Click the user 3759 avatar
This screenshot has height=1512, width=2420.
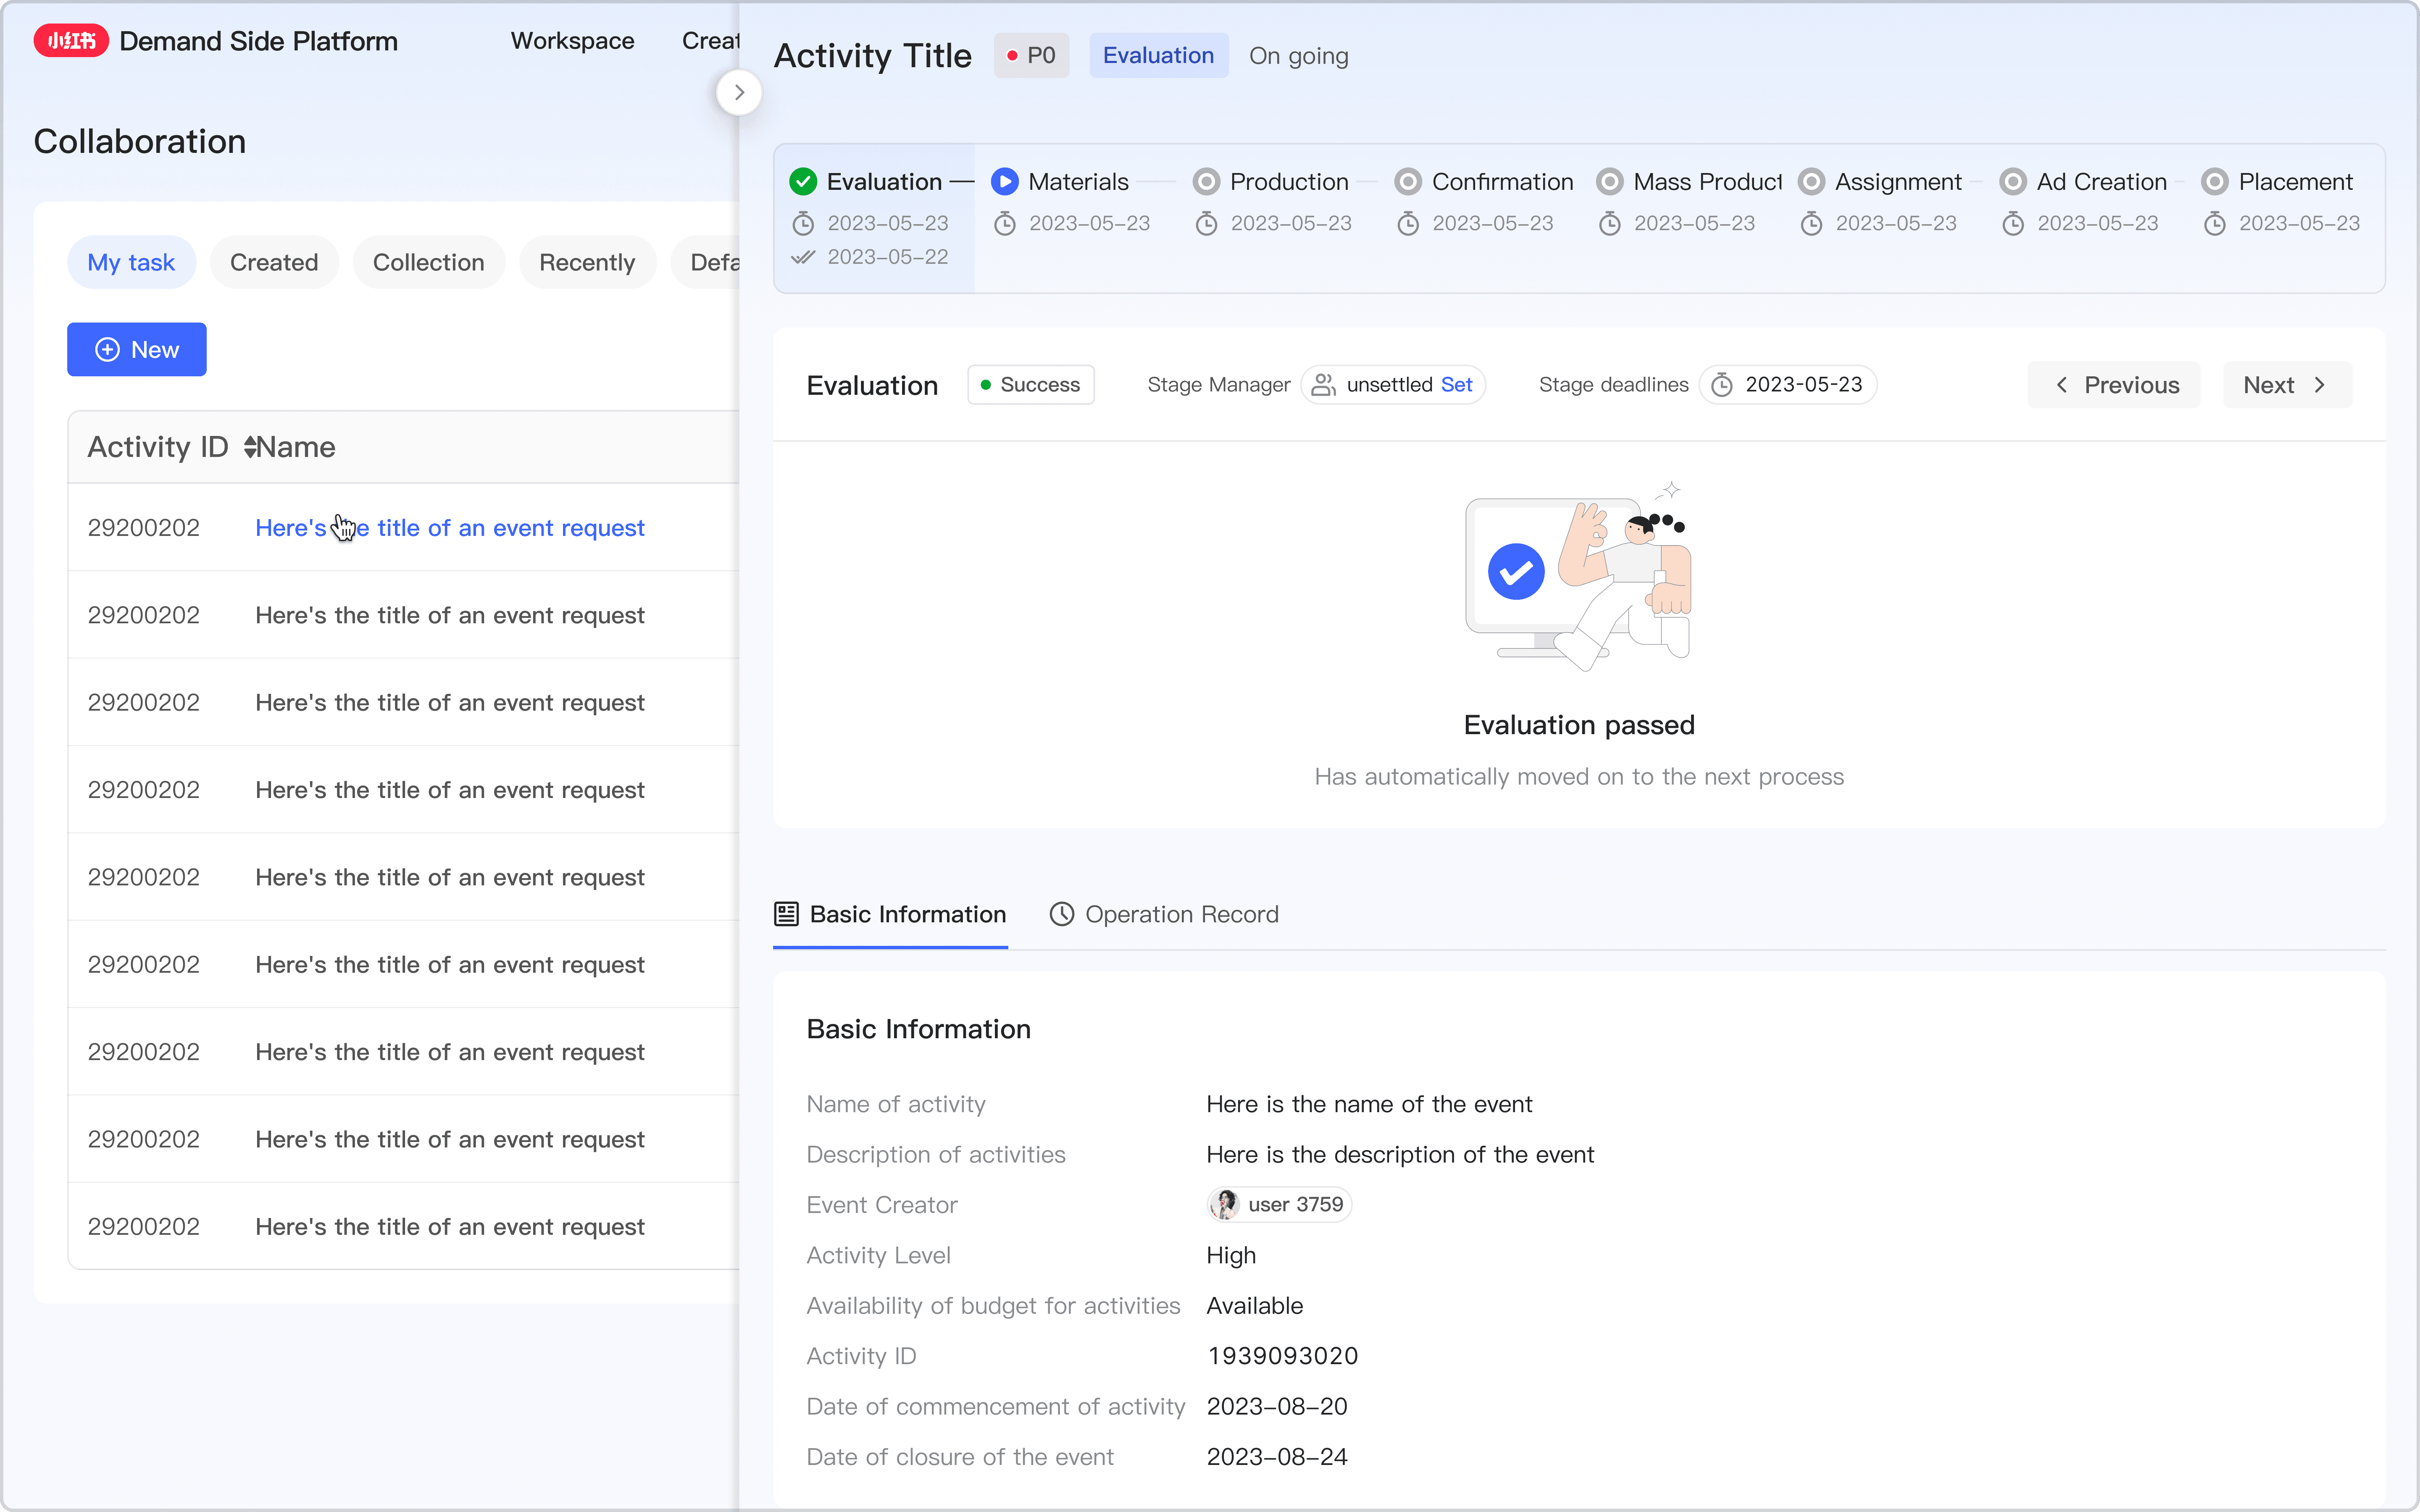click(1225, 1205)
